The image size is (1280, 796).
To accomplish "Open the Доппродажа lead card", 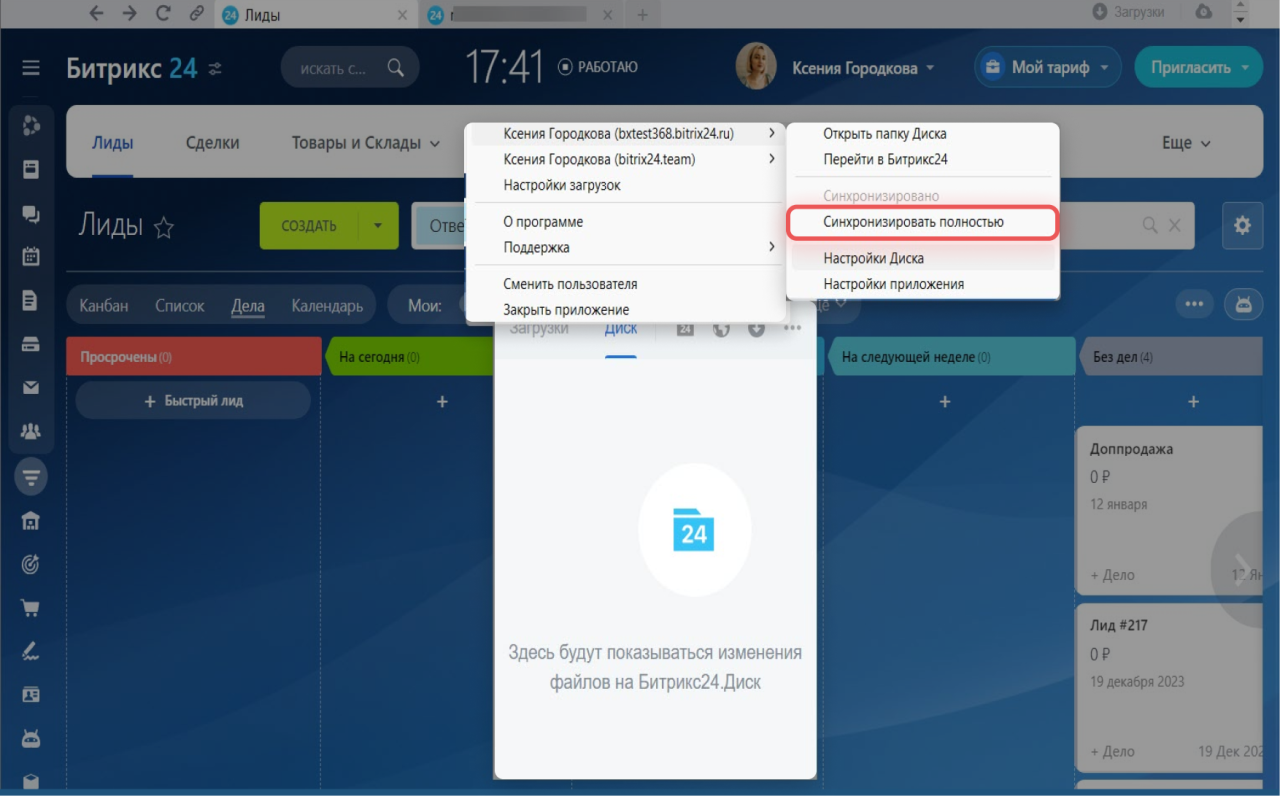I will click(x=1170, y=510).
